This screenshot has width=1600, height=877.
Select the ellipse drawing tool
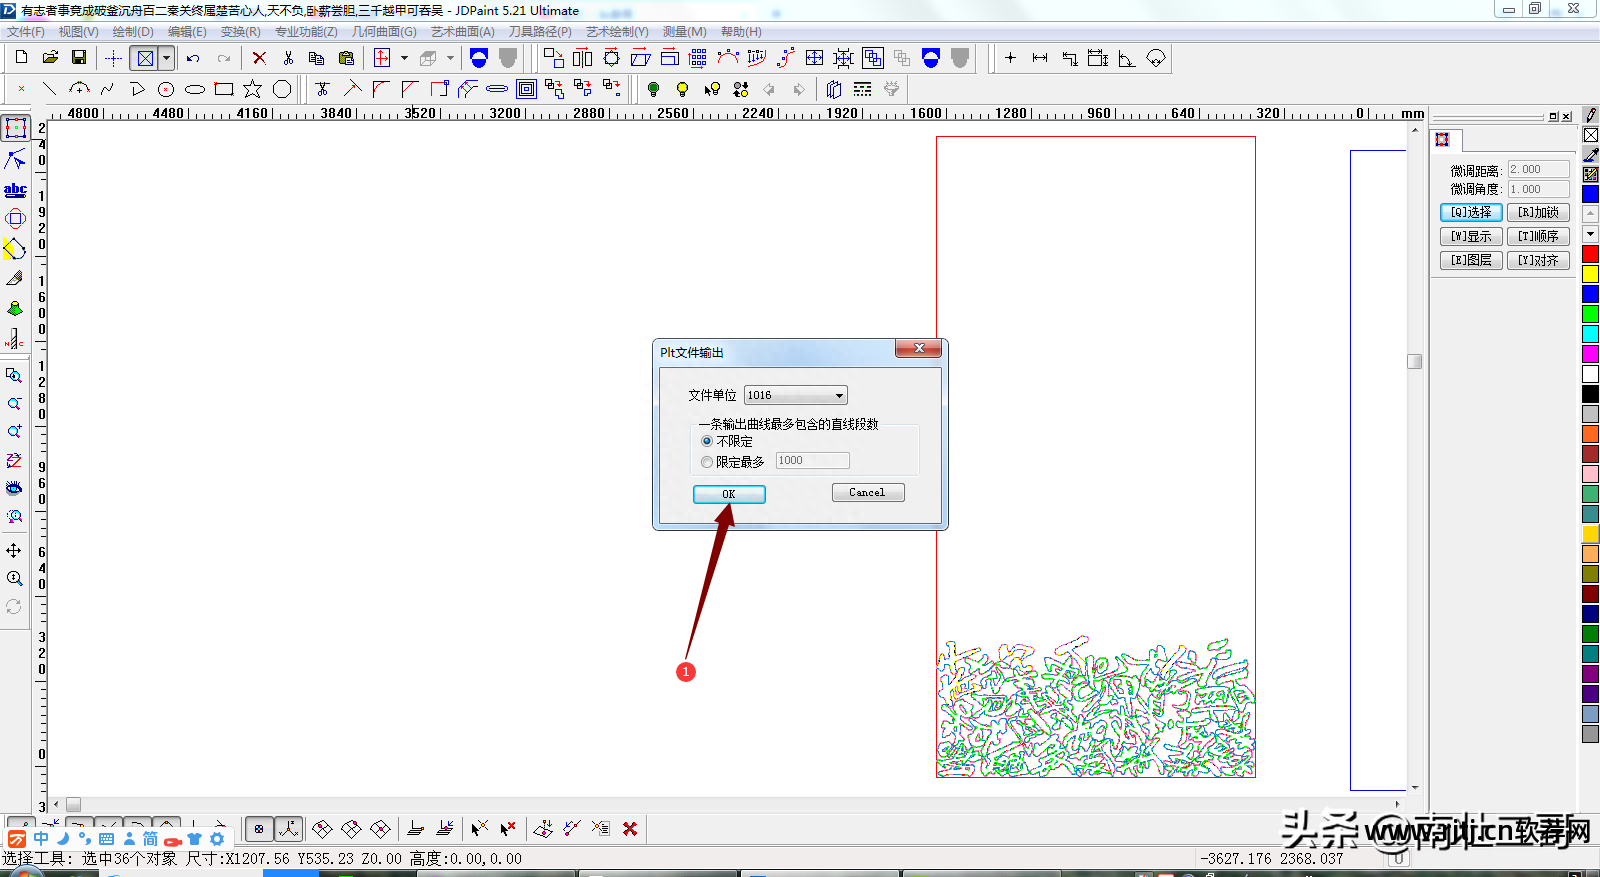pyautogui.click(x=195, y=89)
